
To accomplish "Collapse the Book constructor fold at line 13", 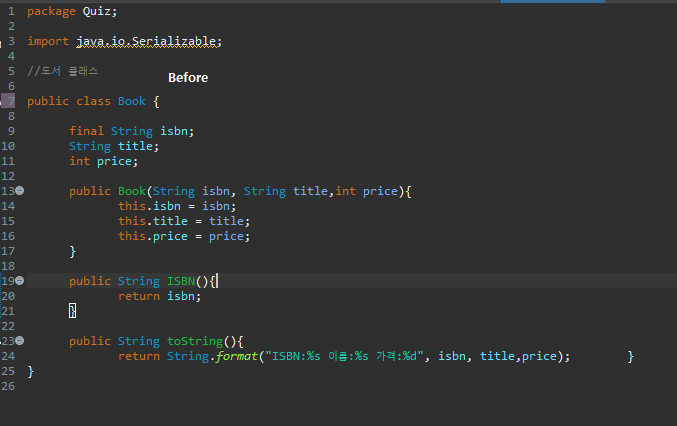I will click(20, 190).
